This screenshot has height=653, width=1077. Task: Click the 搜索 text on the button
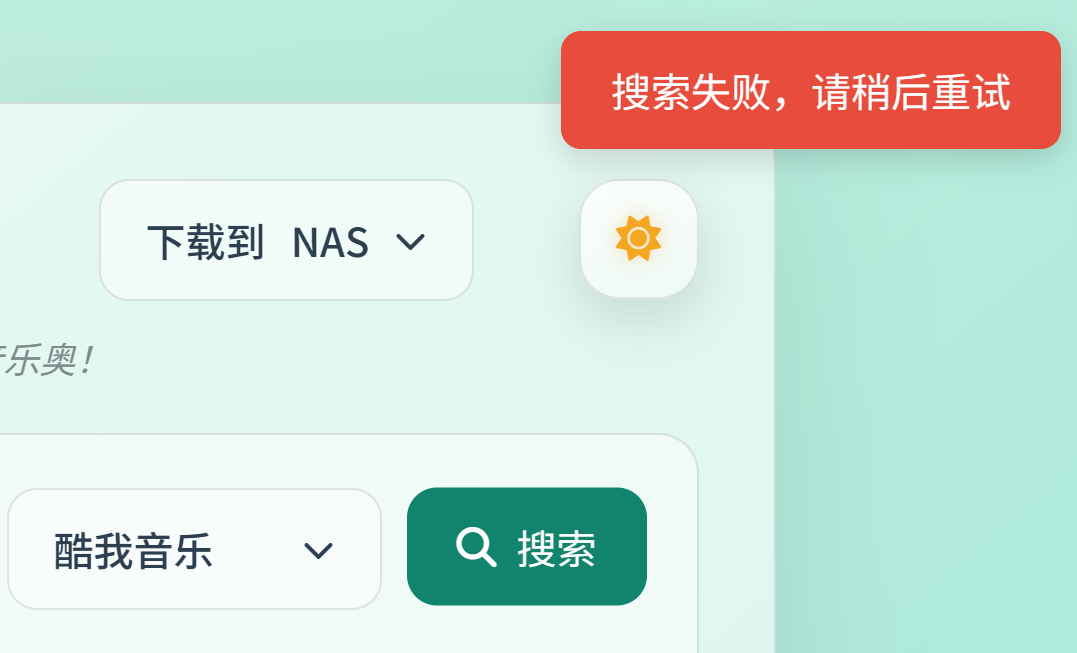pyautogui.click(x=556, y=549)
